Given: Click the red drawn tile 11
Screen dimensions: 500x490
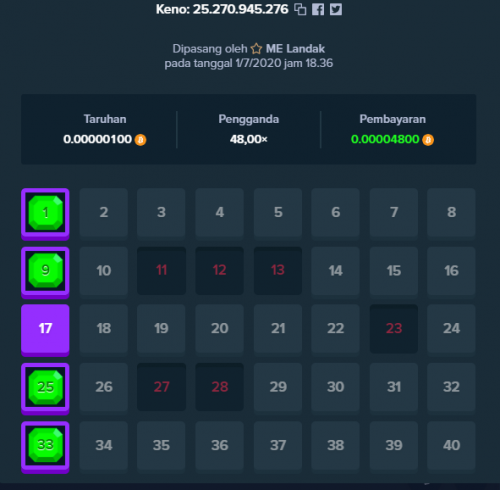Looking at the screenshot, I should tap(161, 271).
